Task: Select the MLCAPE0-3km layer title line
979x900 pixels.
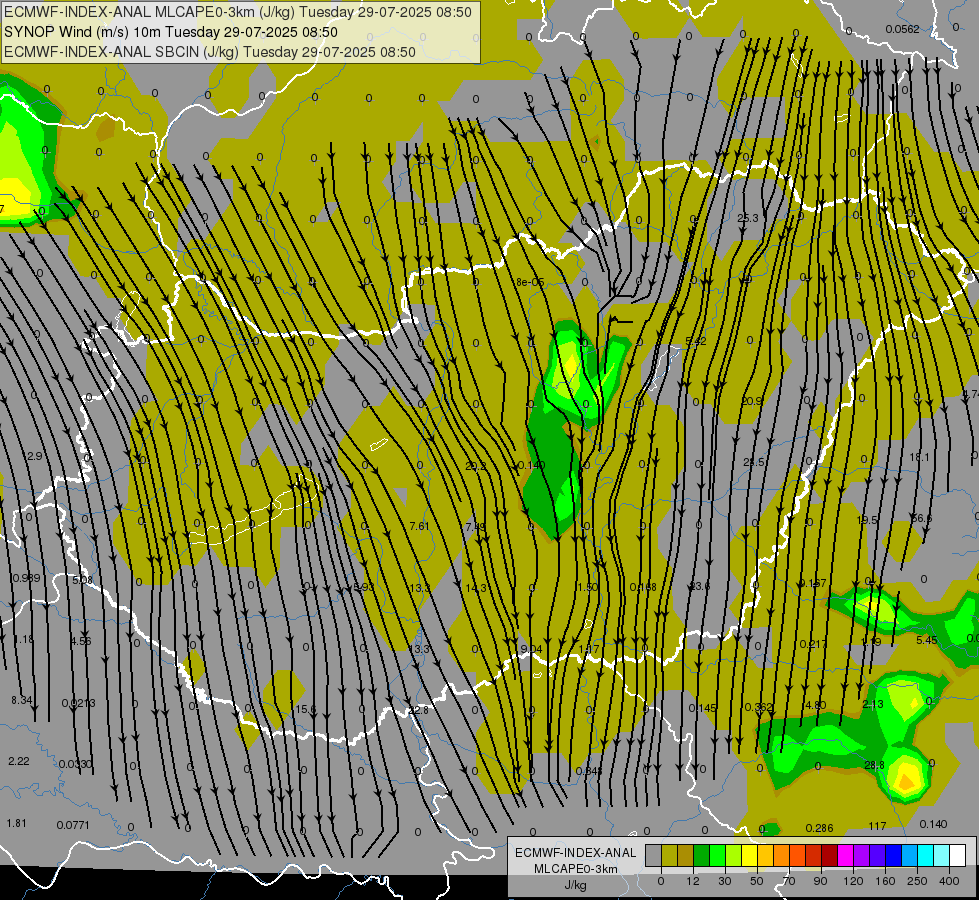Action: tap(238, 12)
